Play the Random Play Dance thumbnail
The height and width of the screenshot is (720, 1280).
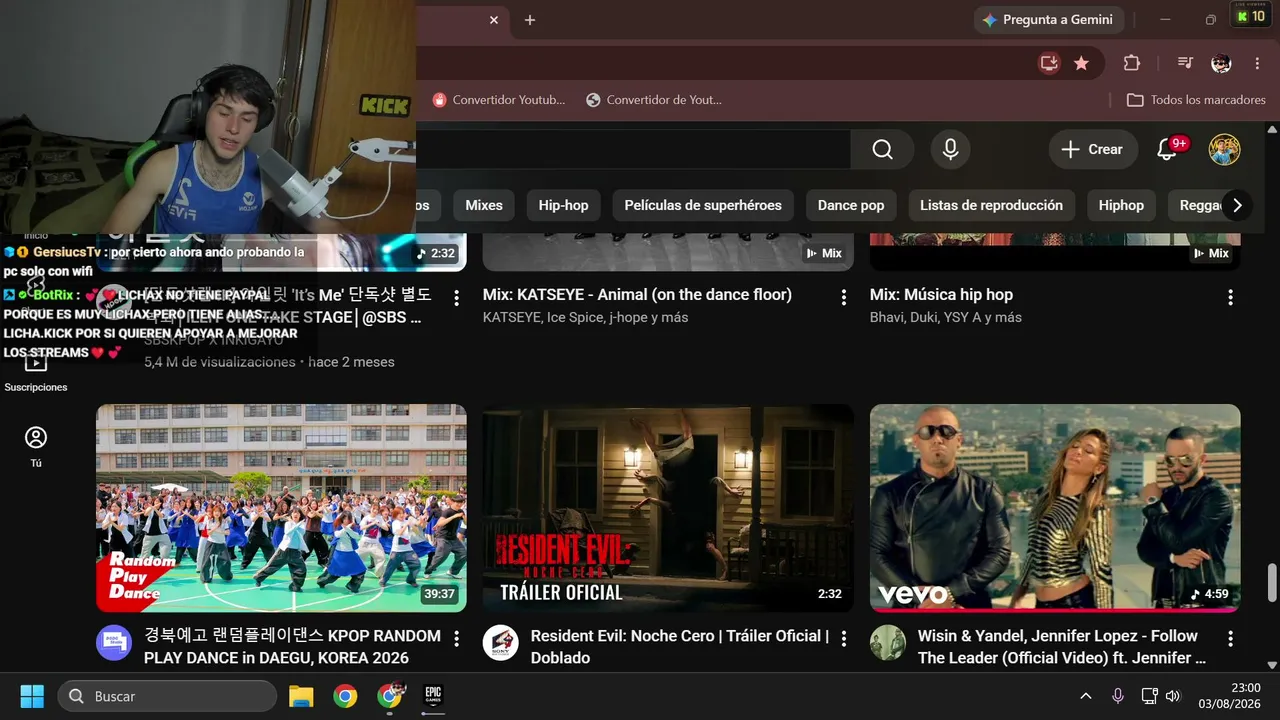tap(281, 508)
